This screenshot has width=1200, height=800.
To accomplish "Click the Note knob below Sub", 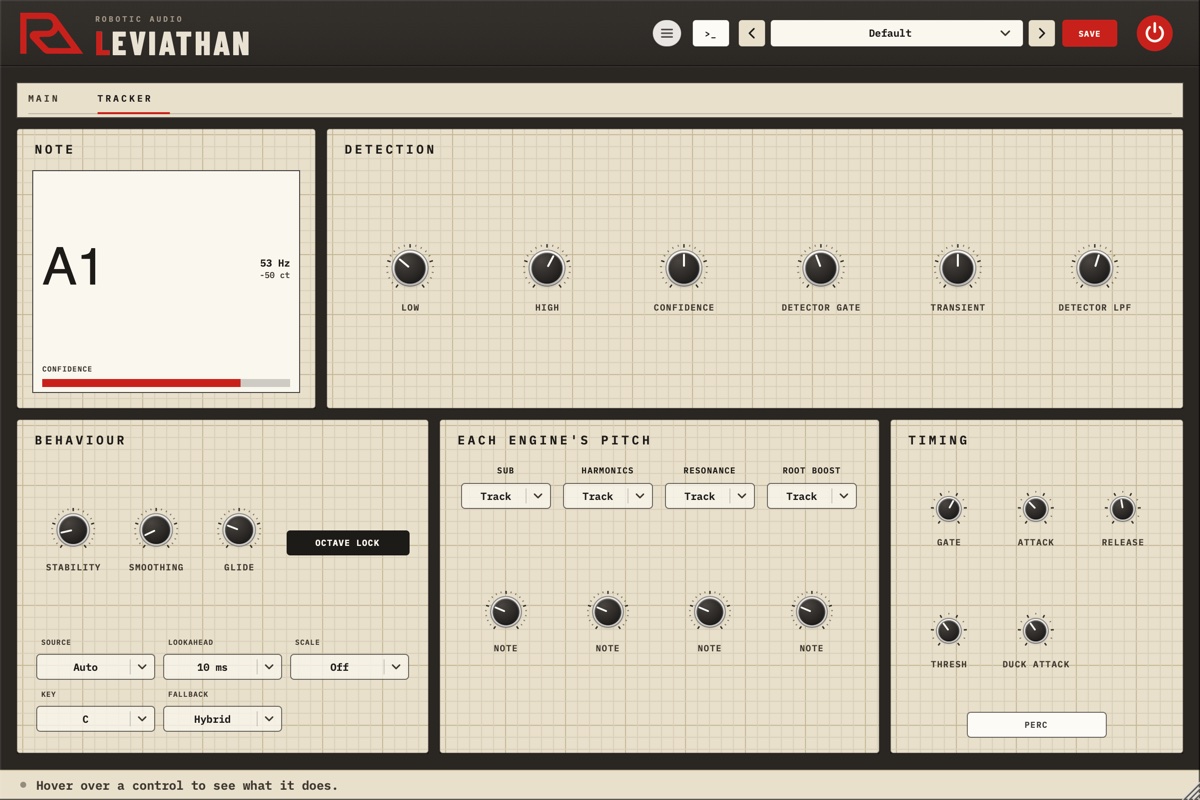I will click(506, 611).
